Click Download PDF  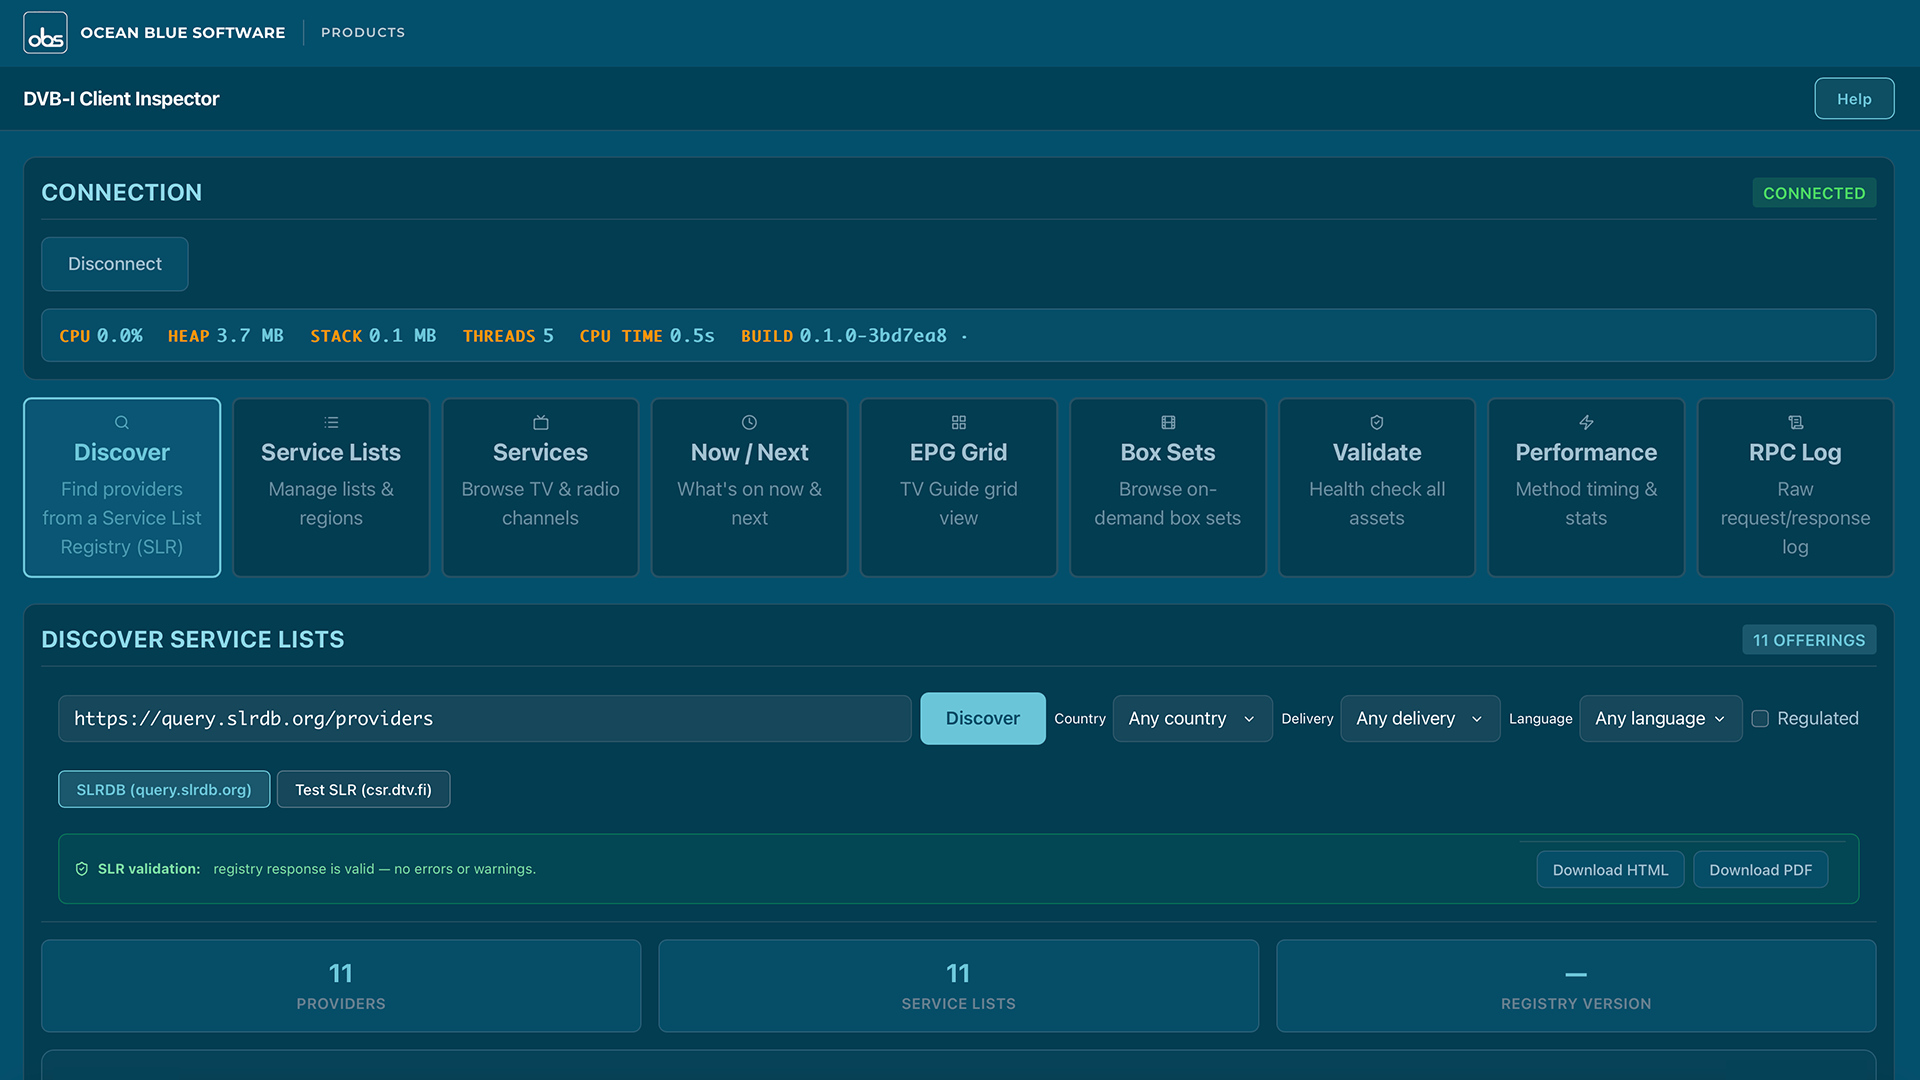click(x=1760, y=870)
